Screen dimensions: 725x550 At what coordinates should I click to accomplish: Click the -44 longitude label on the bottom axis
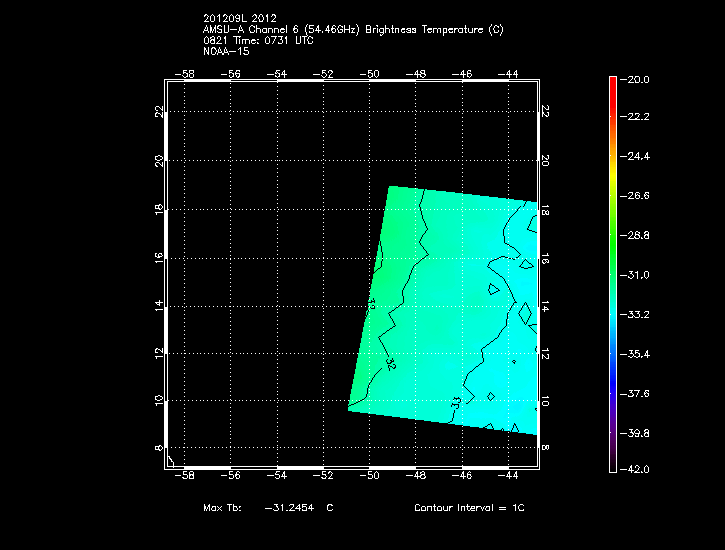click(x=508, y=478)
